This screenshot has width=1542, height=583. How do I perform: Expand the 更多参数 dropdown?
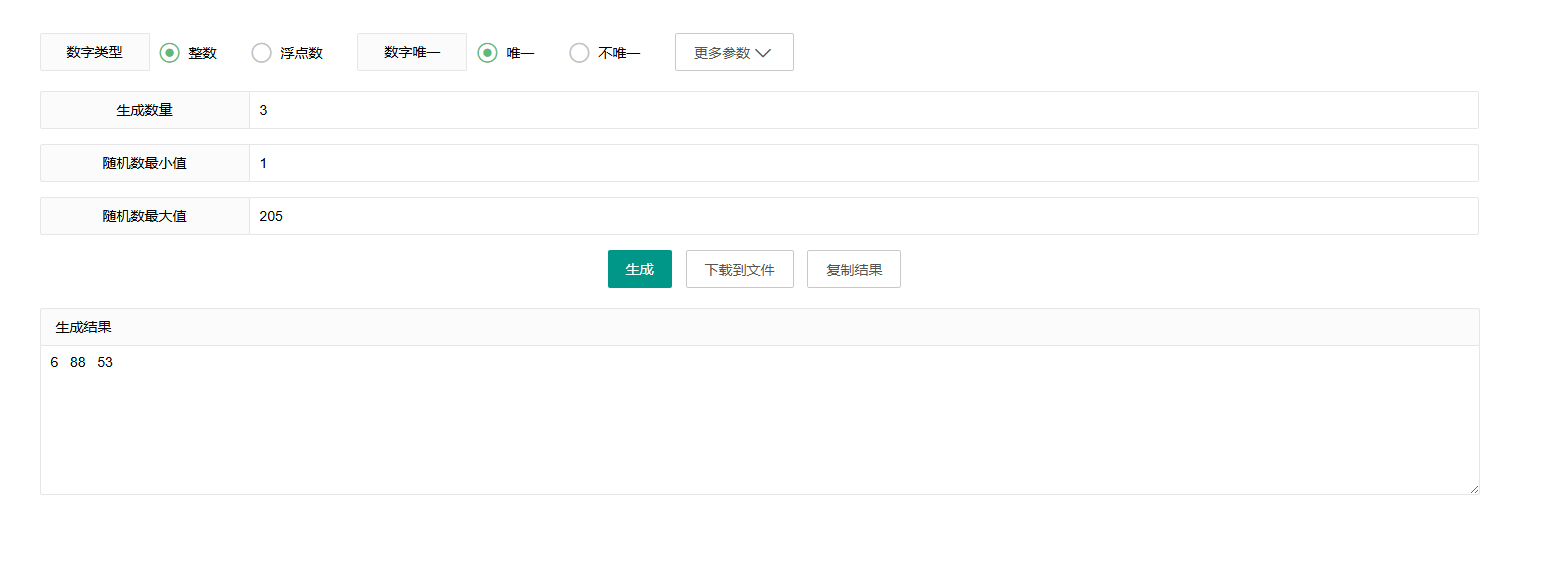point(734,53)
